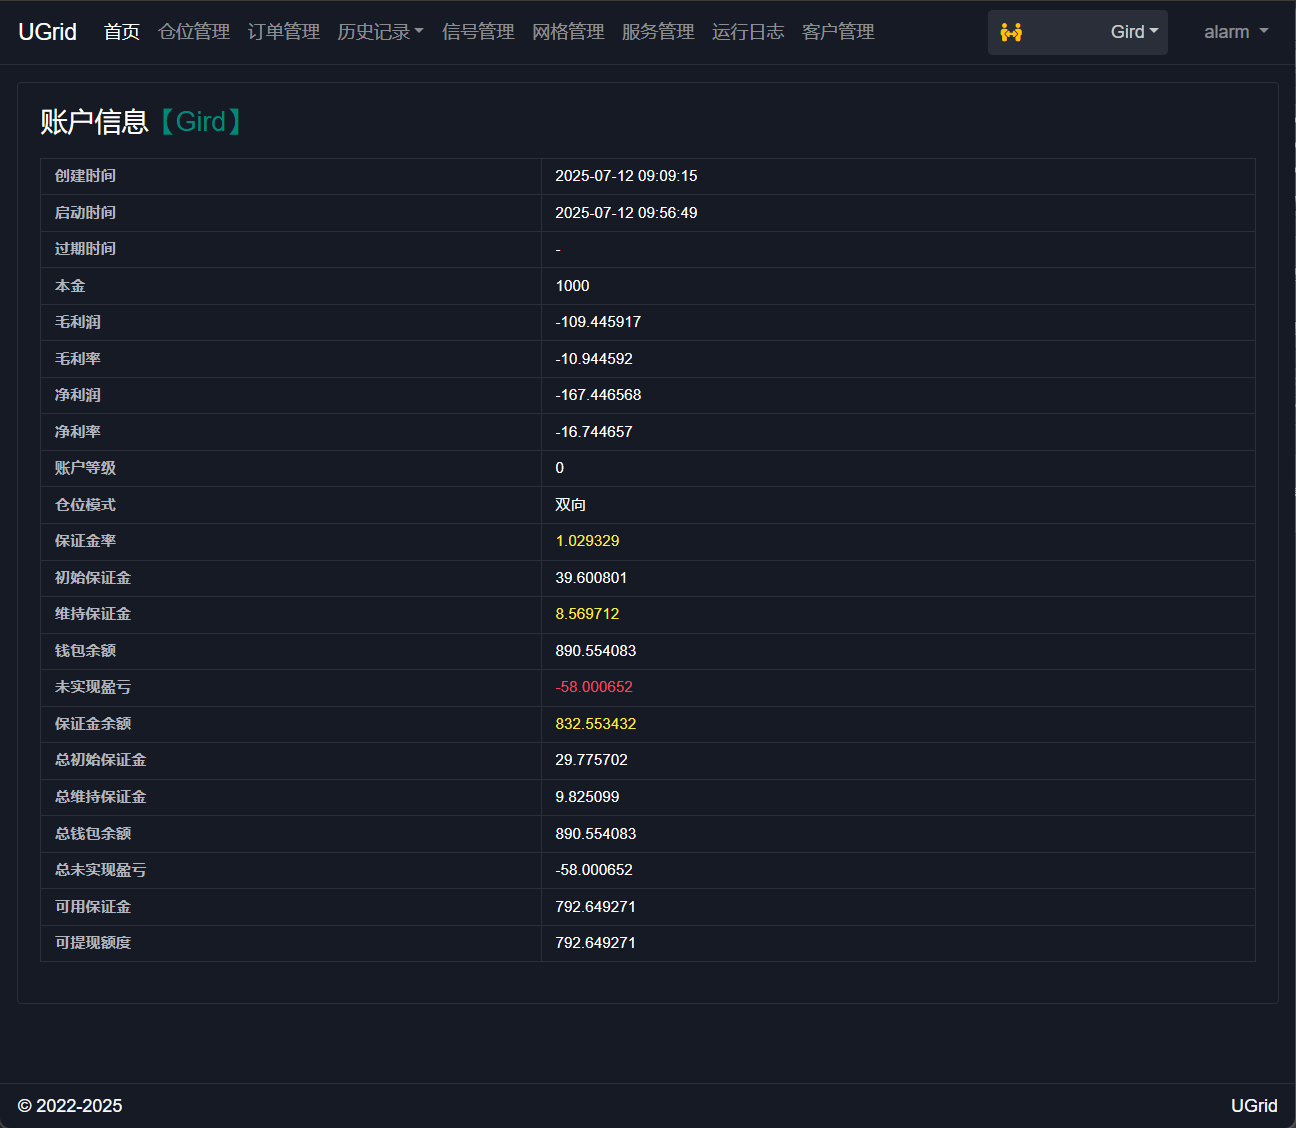The image size is (1296, 1128).
Task: Open the Gird account dropdown
Action: click(x=1133, y=32)
